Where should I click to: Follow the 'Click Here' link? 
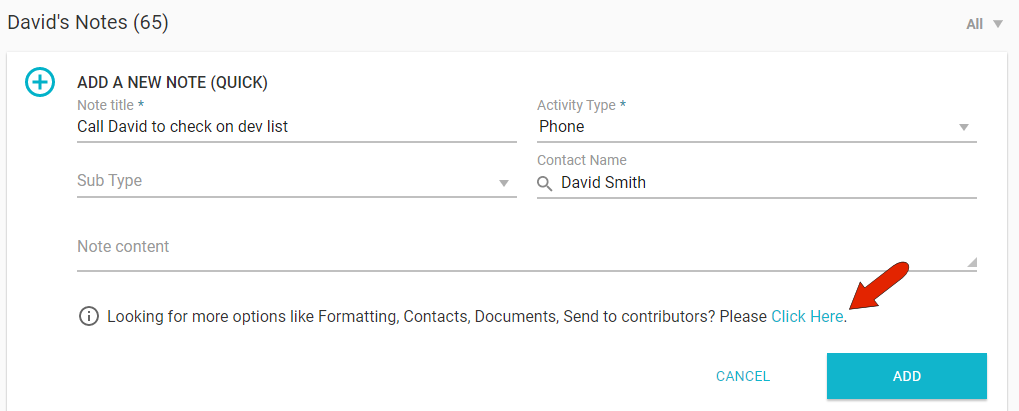(x=807, y=316)
